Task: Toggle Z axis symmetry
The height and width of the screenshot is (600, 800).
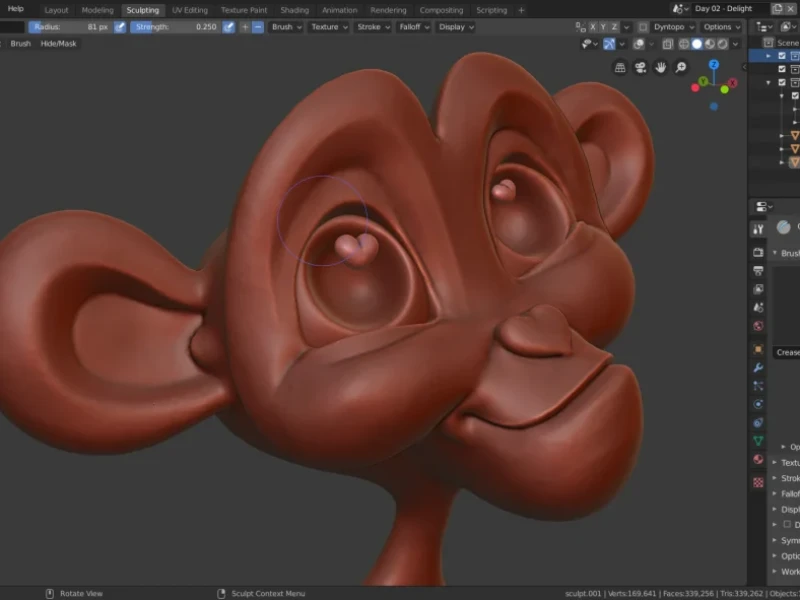Action: [x=614, y=27]
